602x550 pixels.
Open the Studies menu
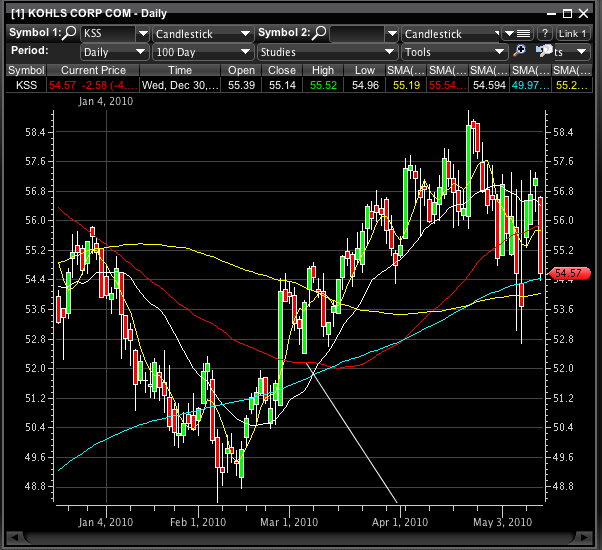click(x=326, y=51)
